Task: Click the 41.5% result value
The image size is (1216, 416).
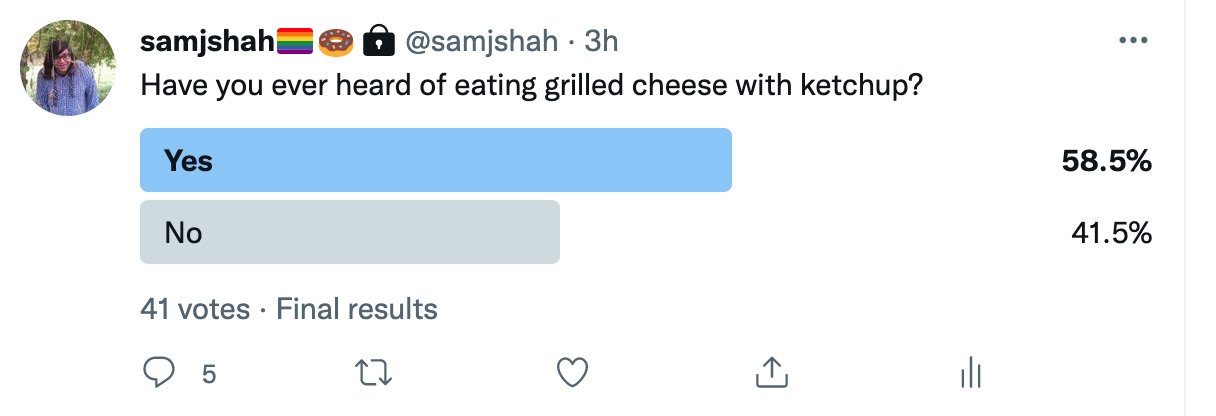Action: [1111, 233]
